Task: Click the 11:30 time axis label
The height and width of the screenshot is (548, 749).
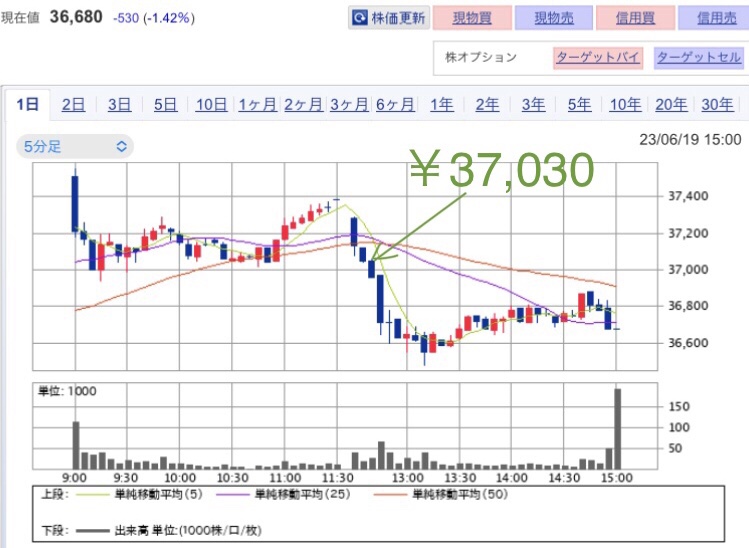Action: (338, 478)
